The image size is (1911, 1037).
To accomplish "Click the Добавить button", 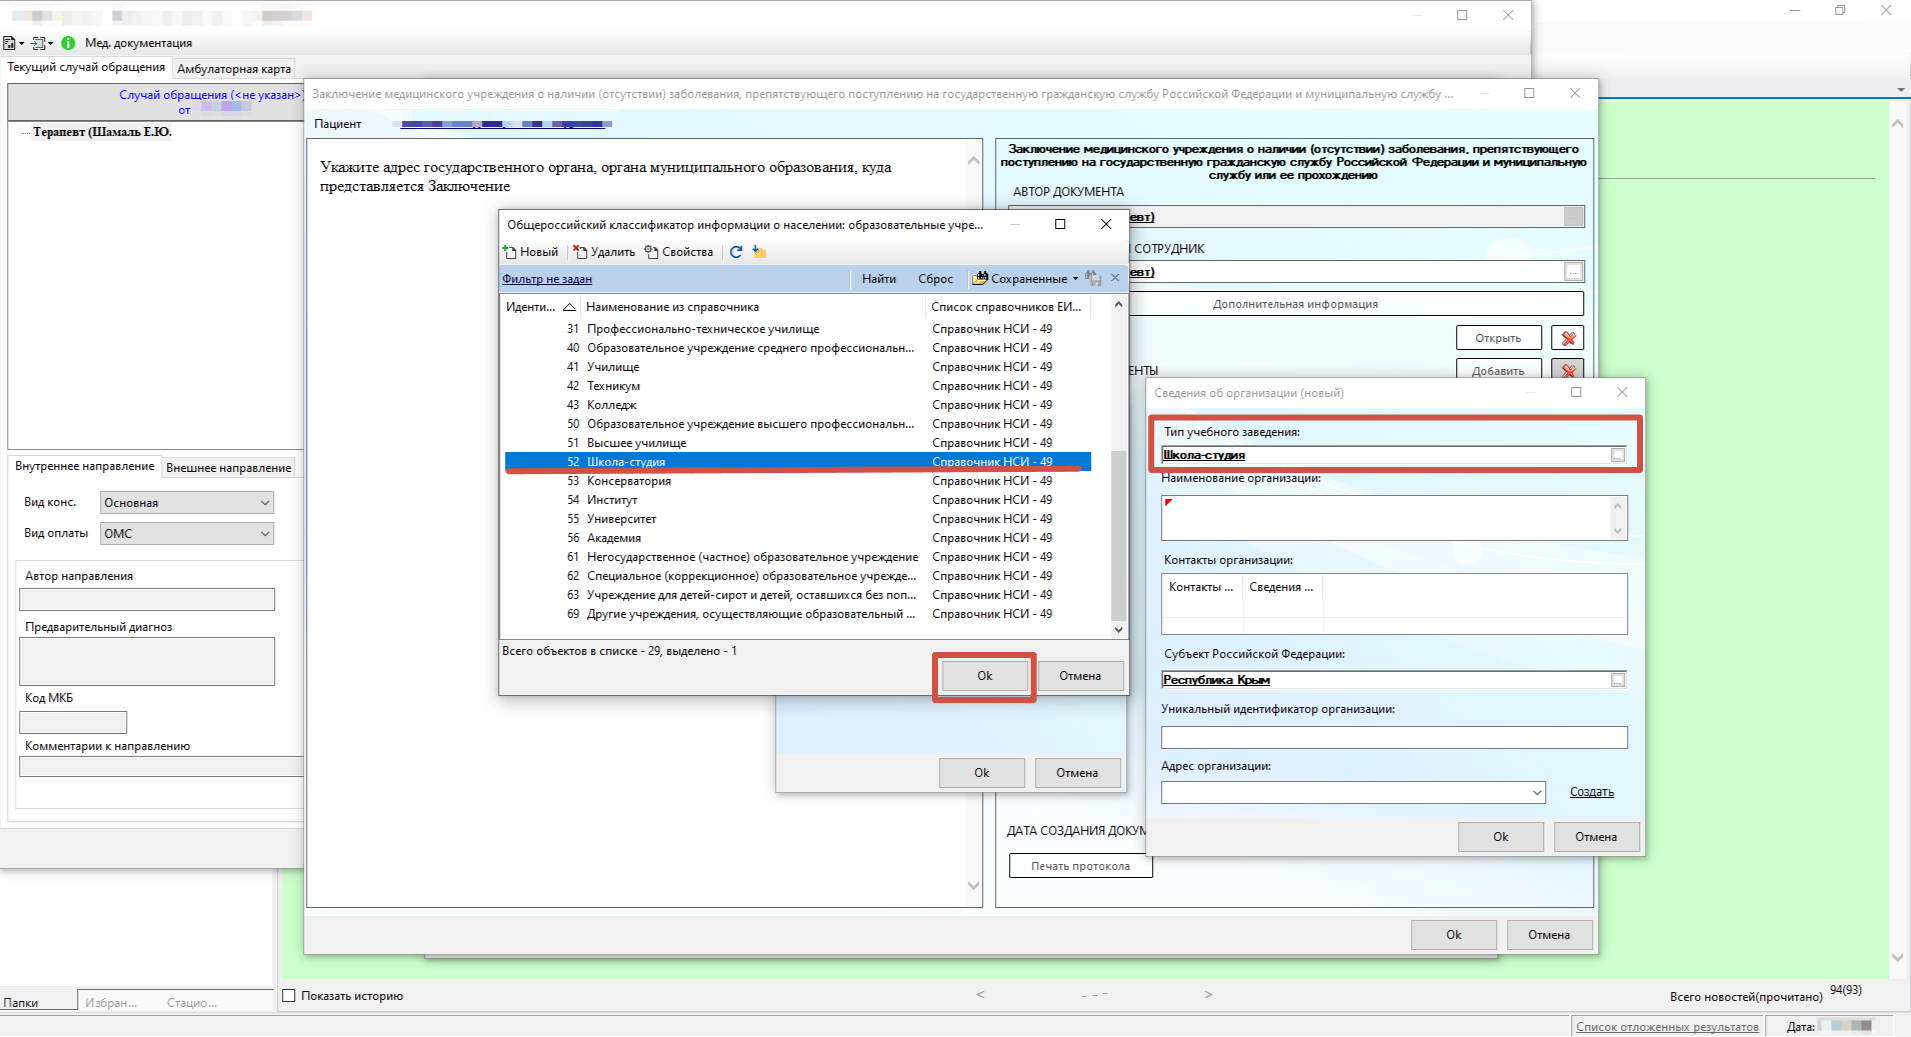I will click(1498, 370).
